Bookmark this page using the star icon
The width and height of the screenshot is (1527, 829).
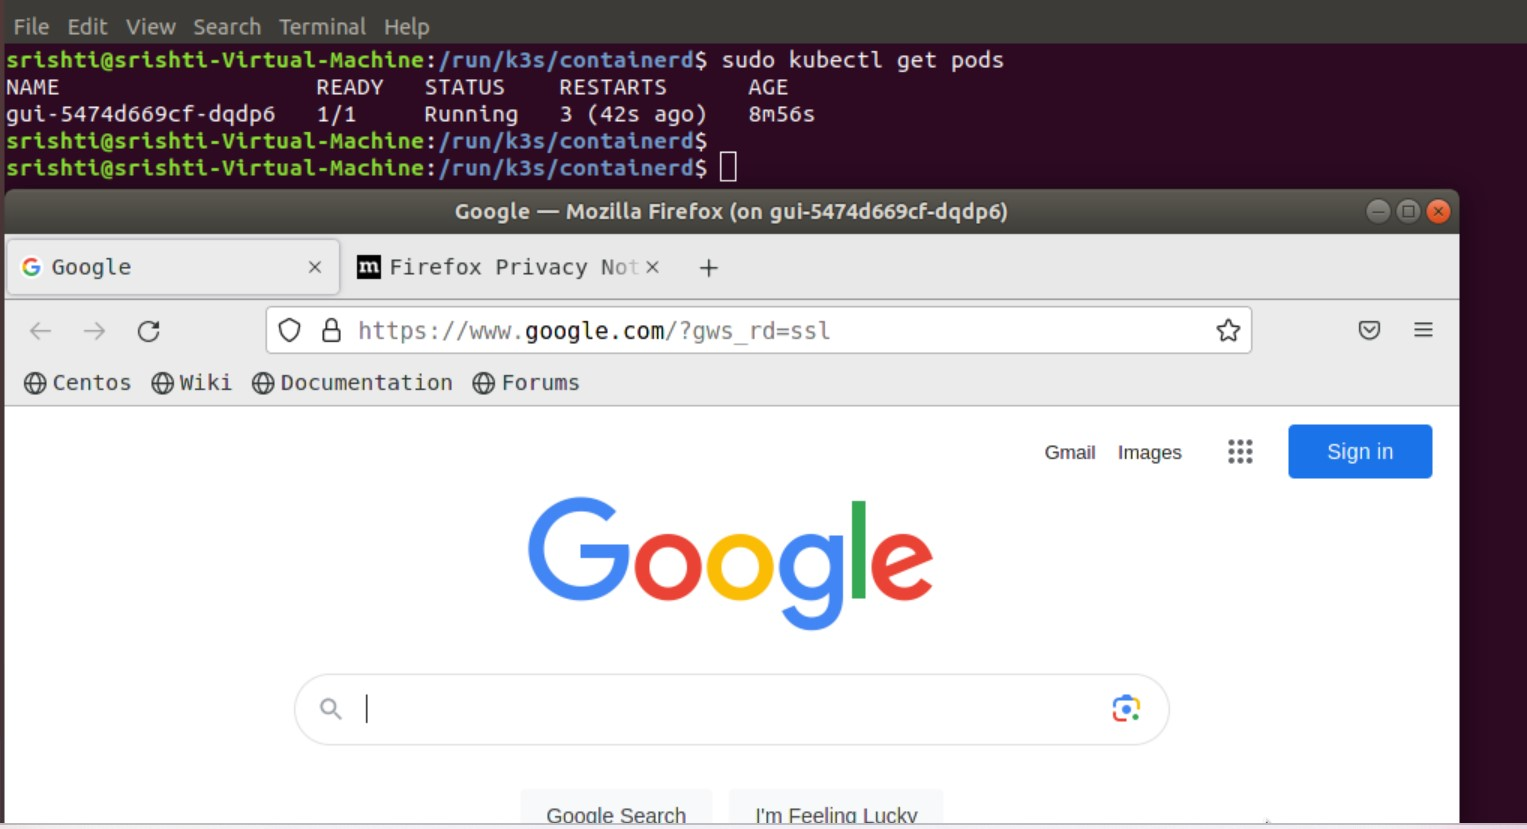(x=1227, y=330)
